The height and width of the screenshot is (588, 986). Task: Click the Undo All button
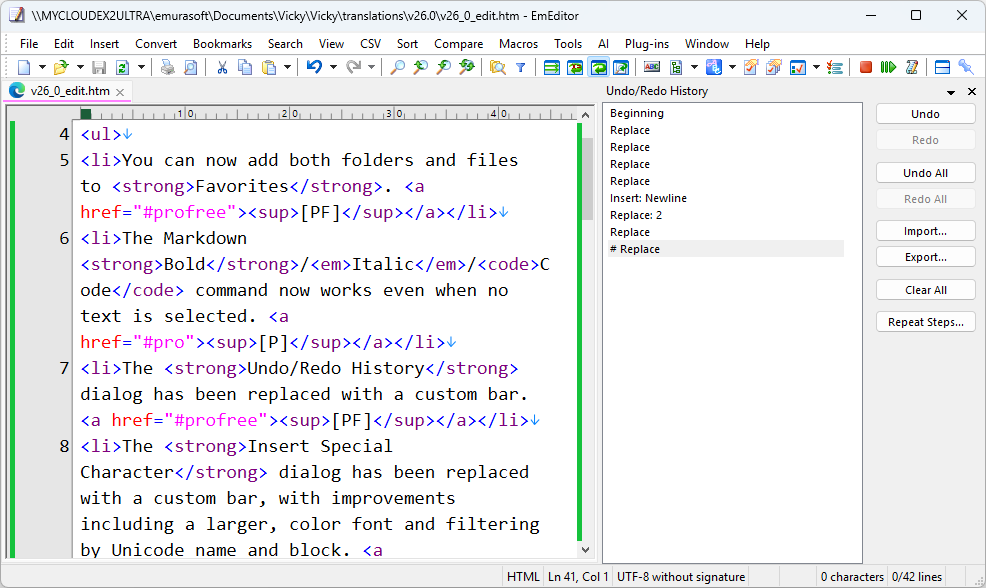click(x=926, y=173)
